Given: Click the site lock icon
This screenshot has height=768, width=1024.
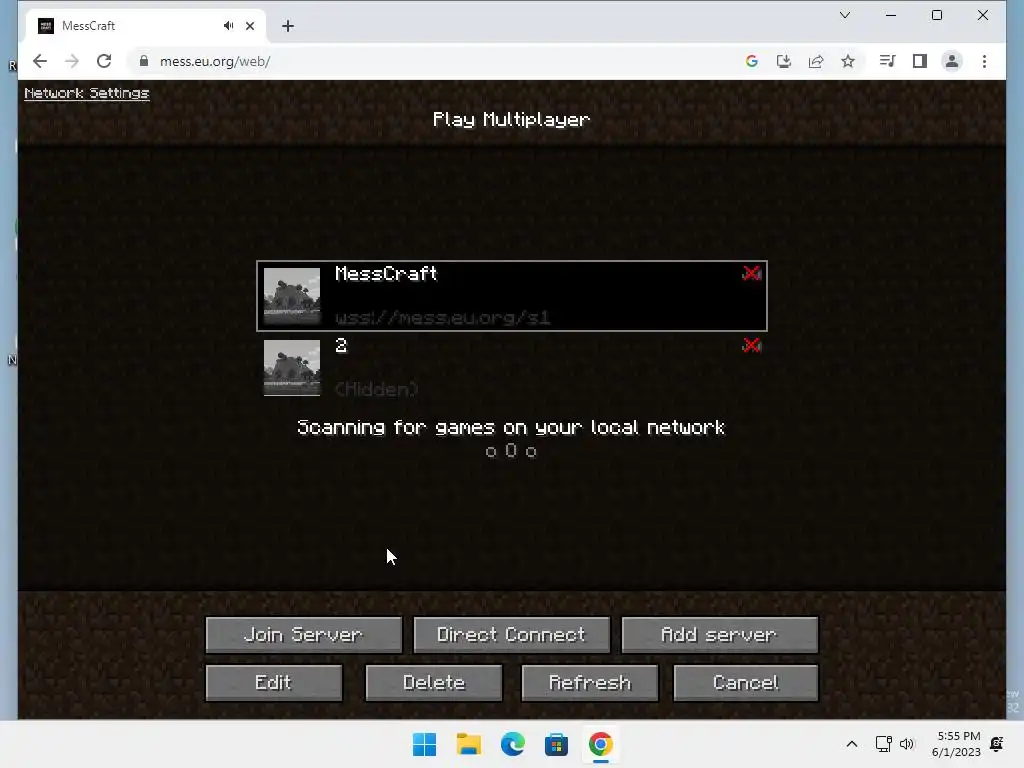Looking at the screenshot, I should pos(144,61).
